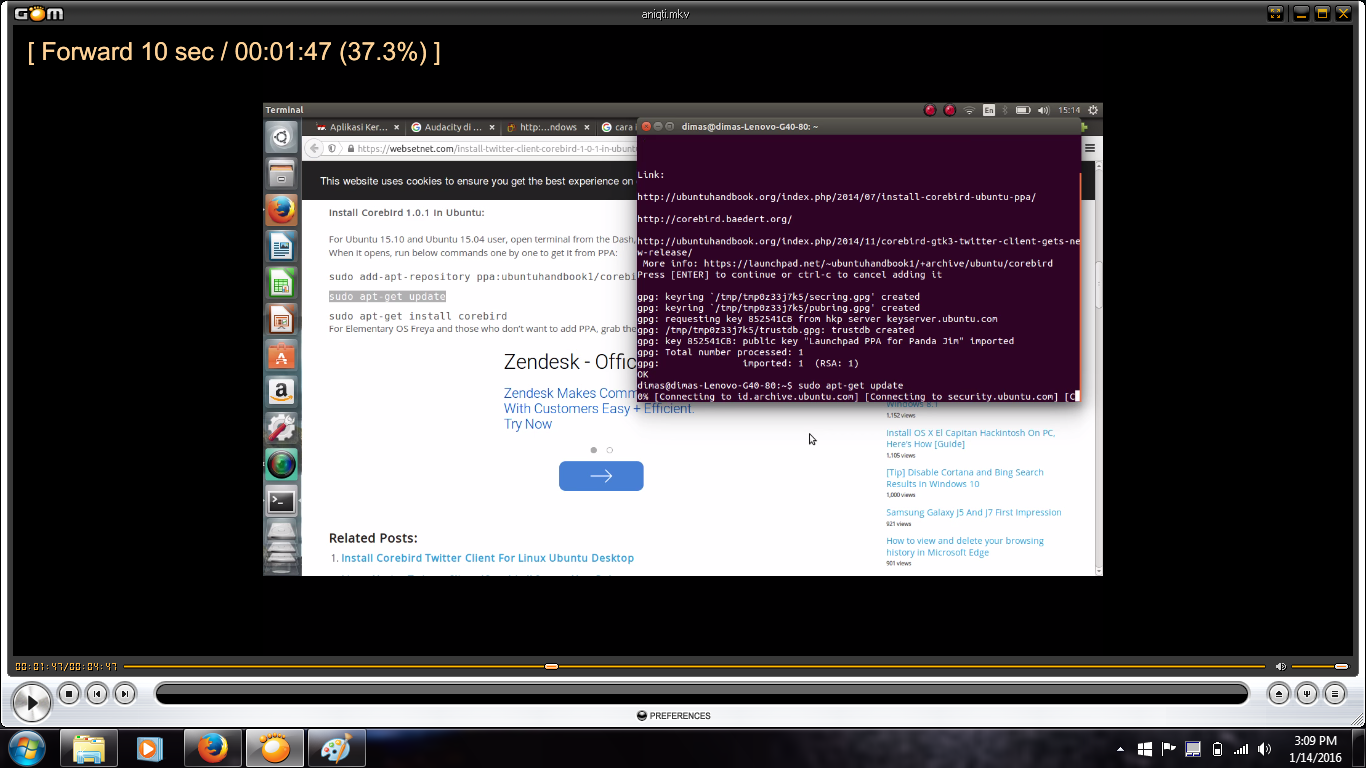Click the Firefox launcher icon in the video

click(x=282, y=210)
